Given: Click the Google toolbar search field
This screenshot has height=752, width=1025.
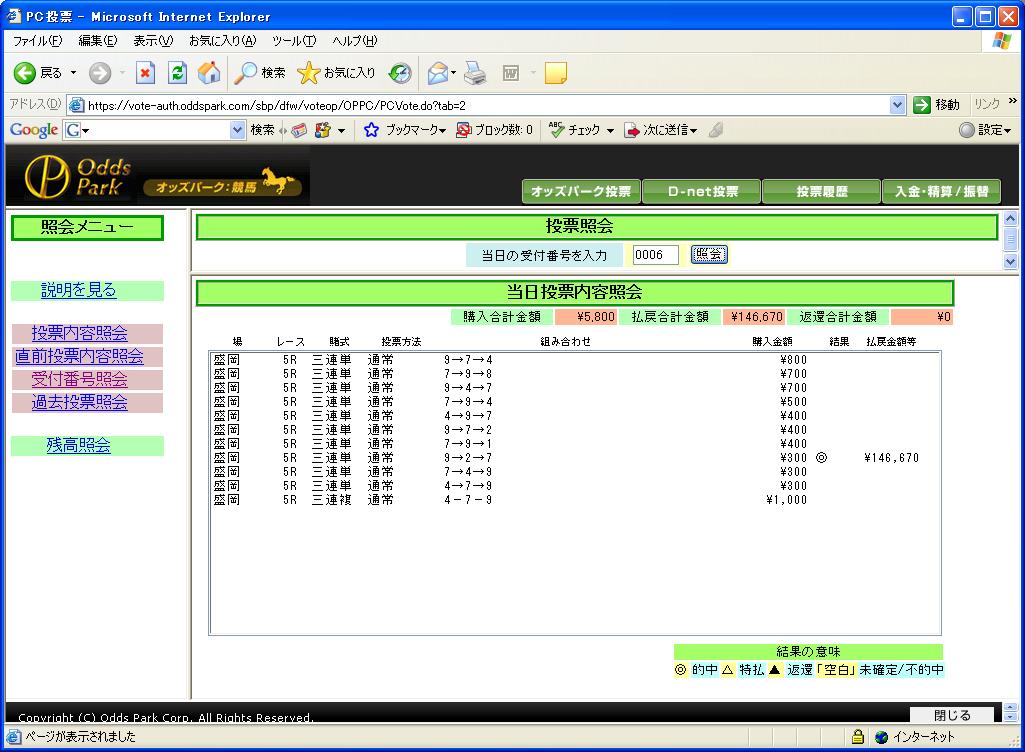Looking at the screenshot, I should tap(154, 130).
